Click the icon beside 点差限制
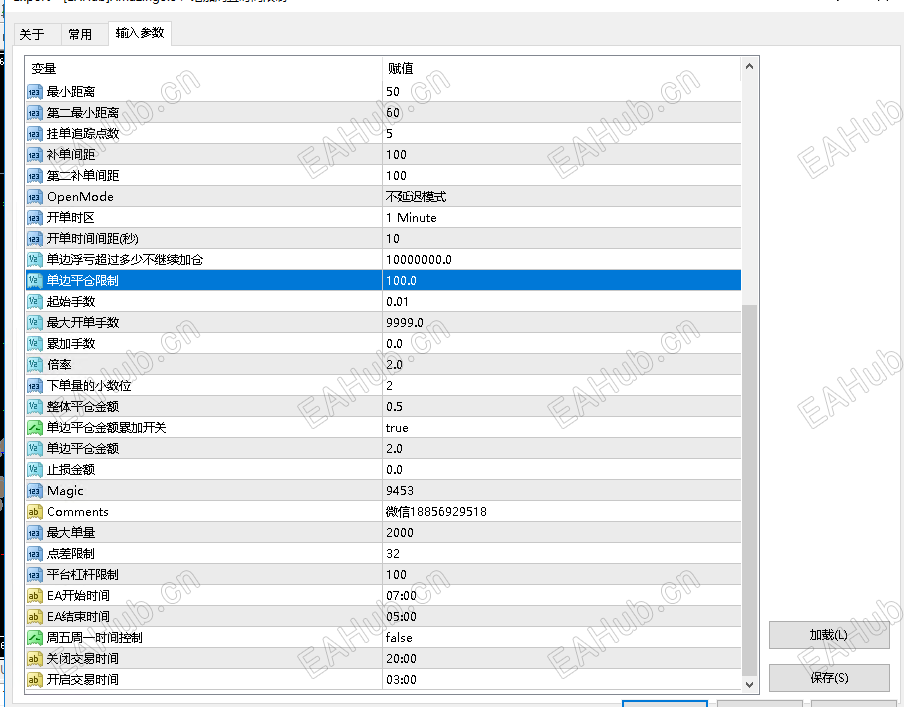Screen dimensions: 904x707 [x=35, y=554]
